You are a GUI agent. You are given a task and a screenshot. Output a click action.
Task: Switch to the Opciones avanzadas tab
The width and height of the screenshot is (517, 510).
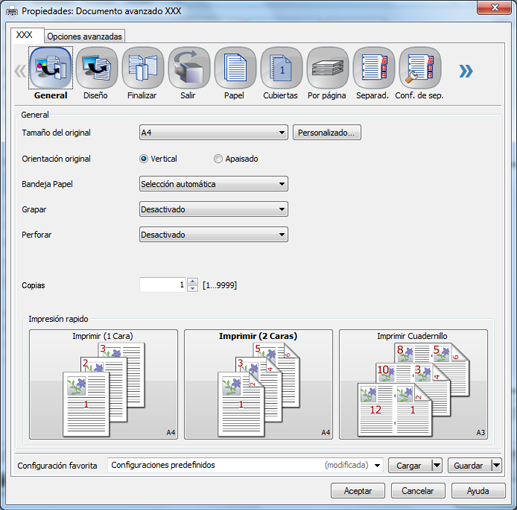[x=84, y=36]
